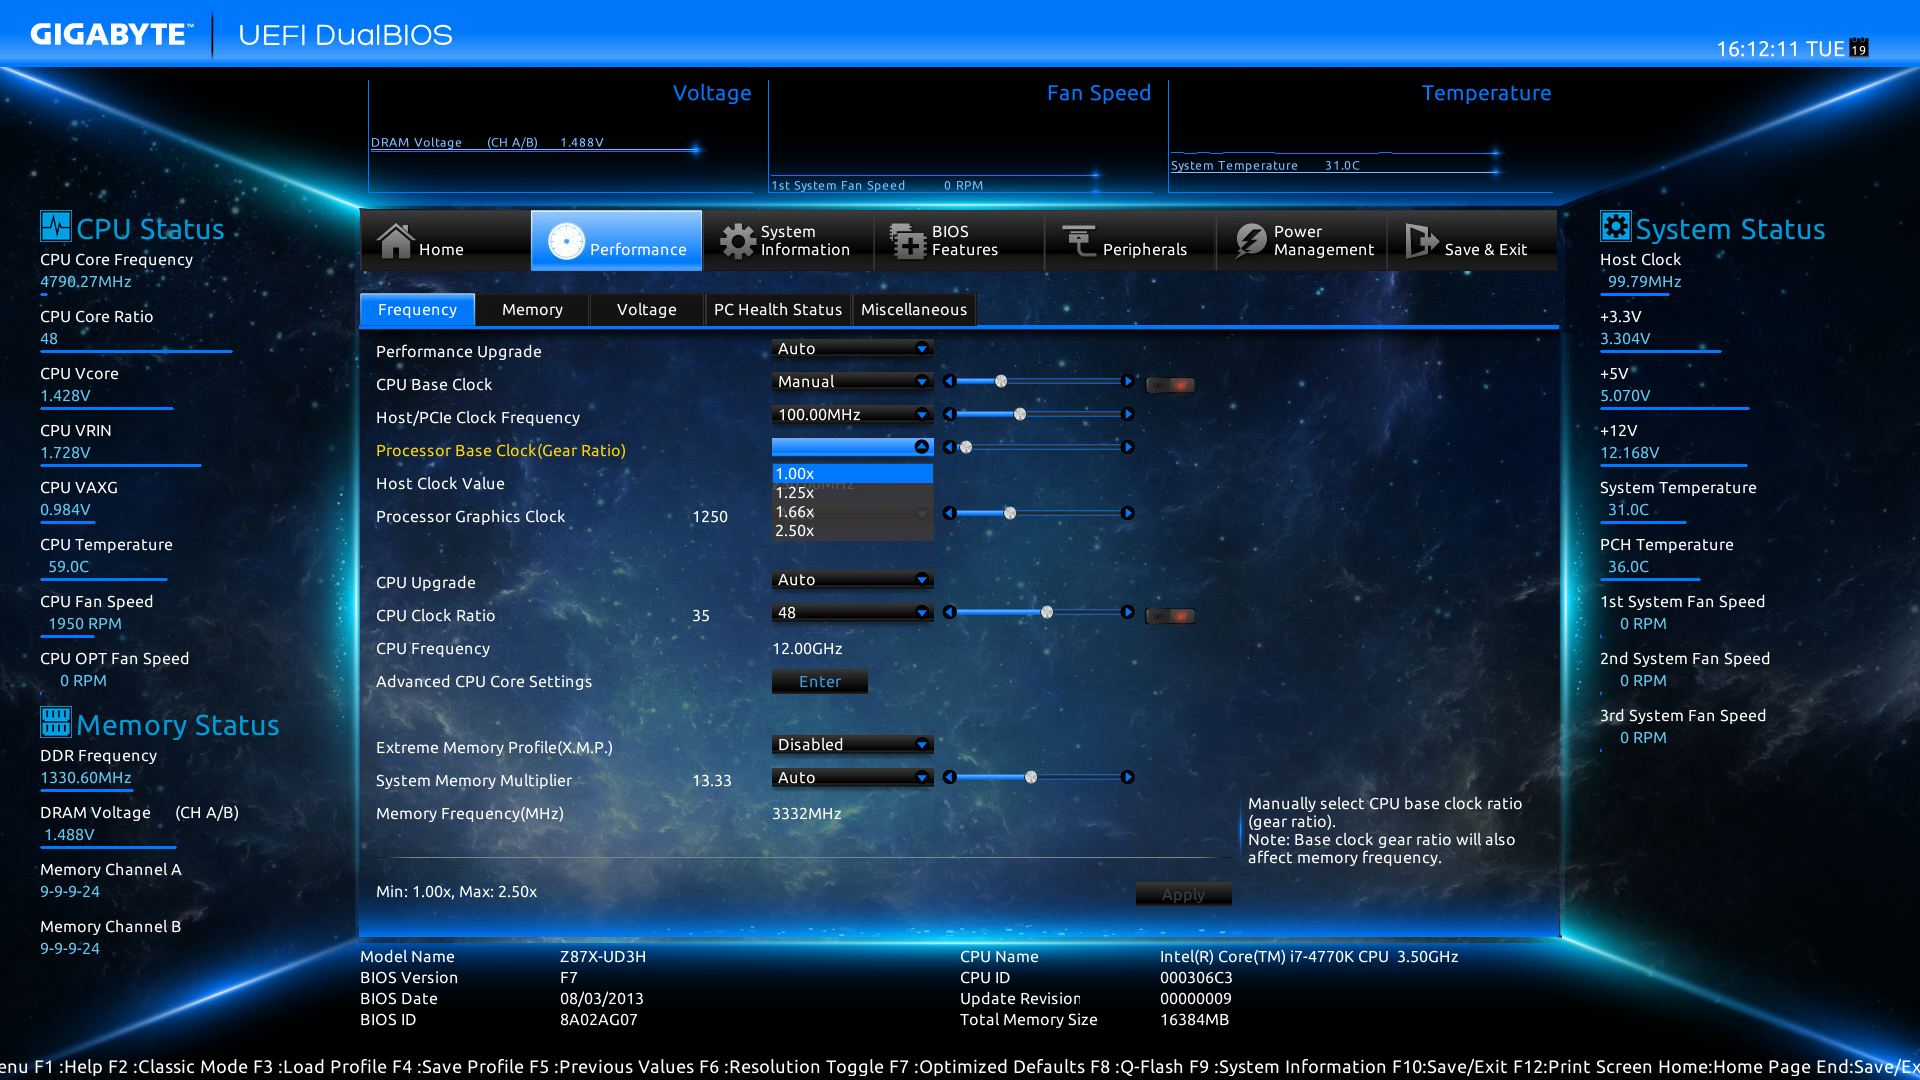This screenshot has width=1920, height=1080.
Task: Open System Information gear icon
Action: coord(738,241)
